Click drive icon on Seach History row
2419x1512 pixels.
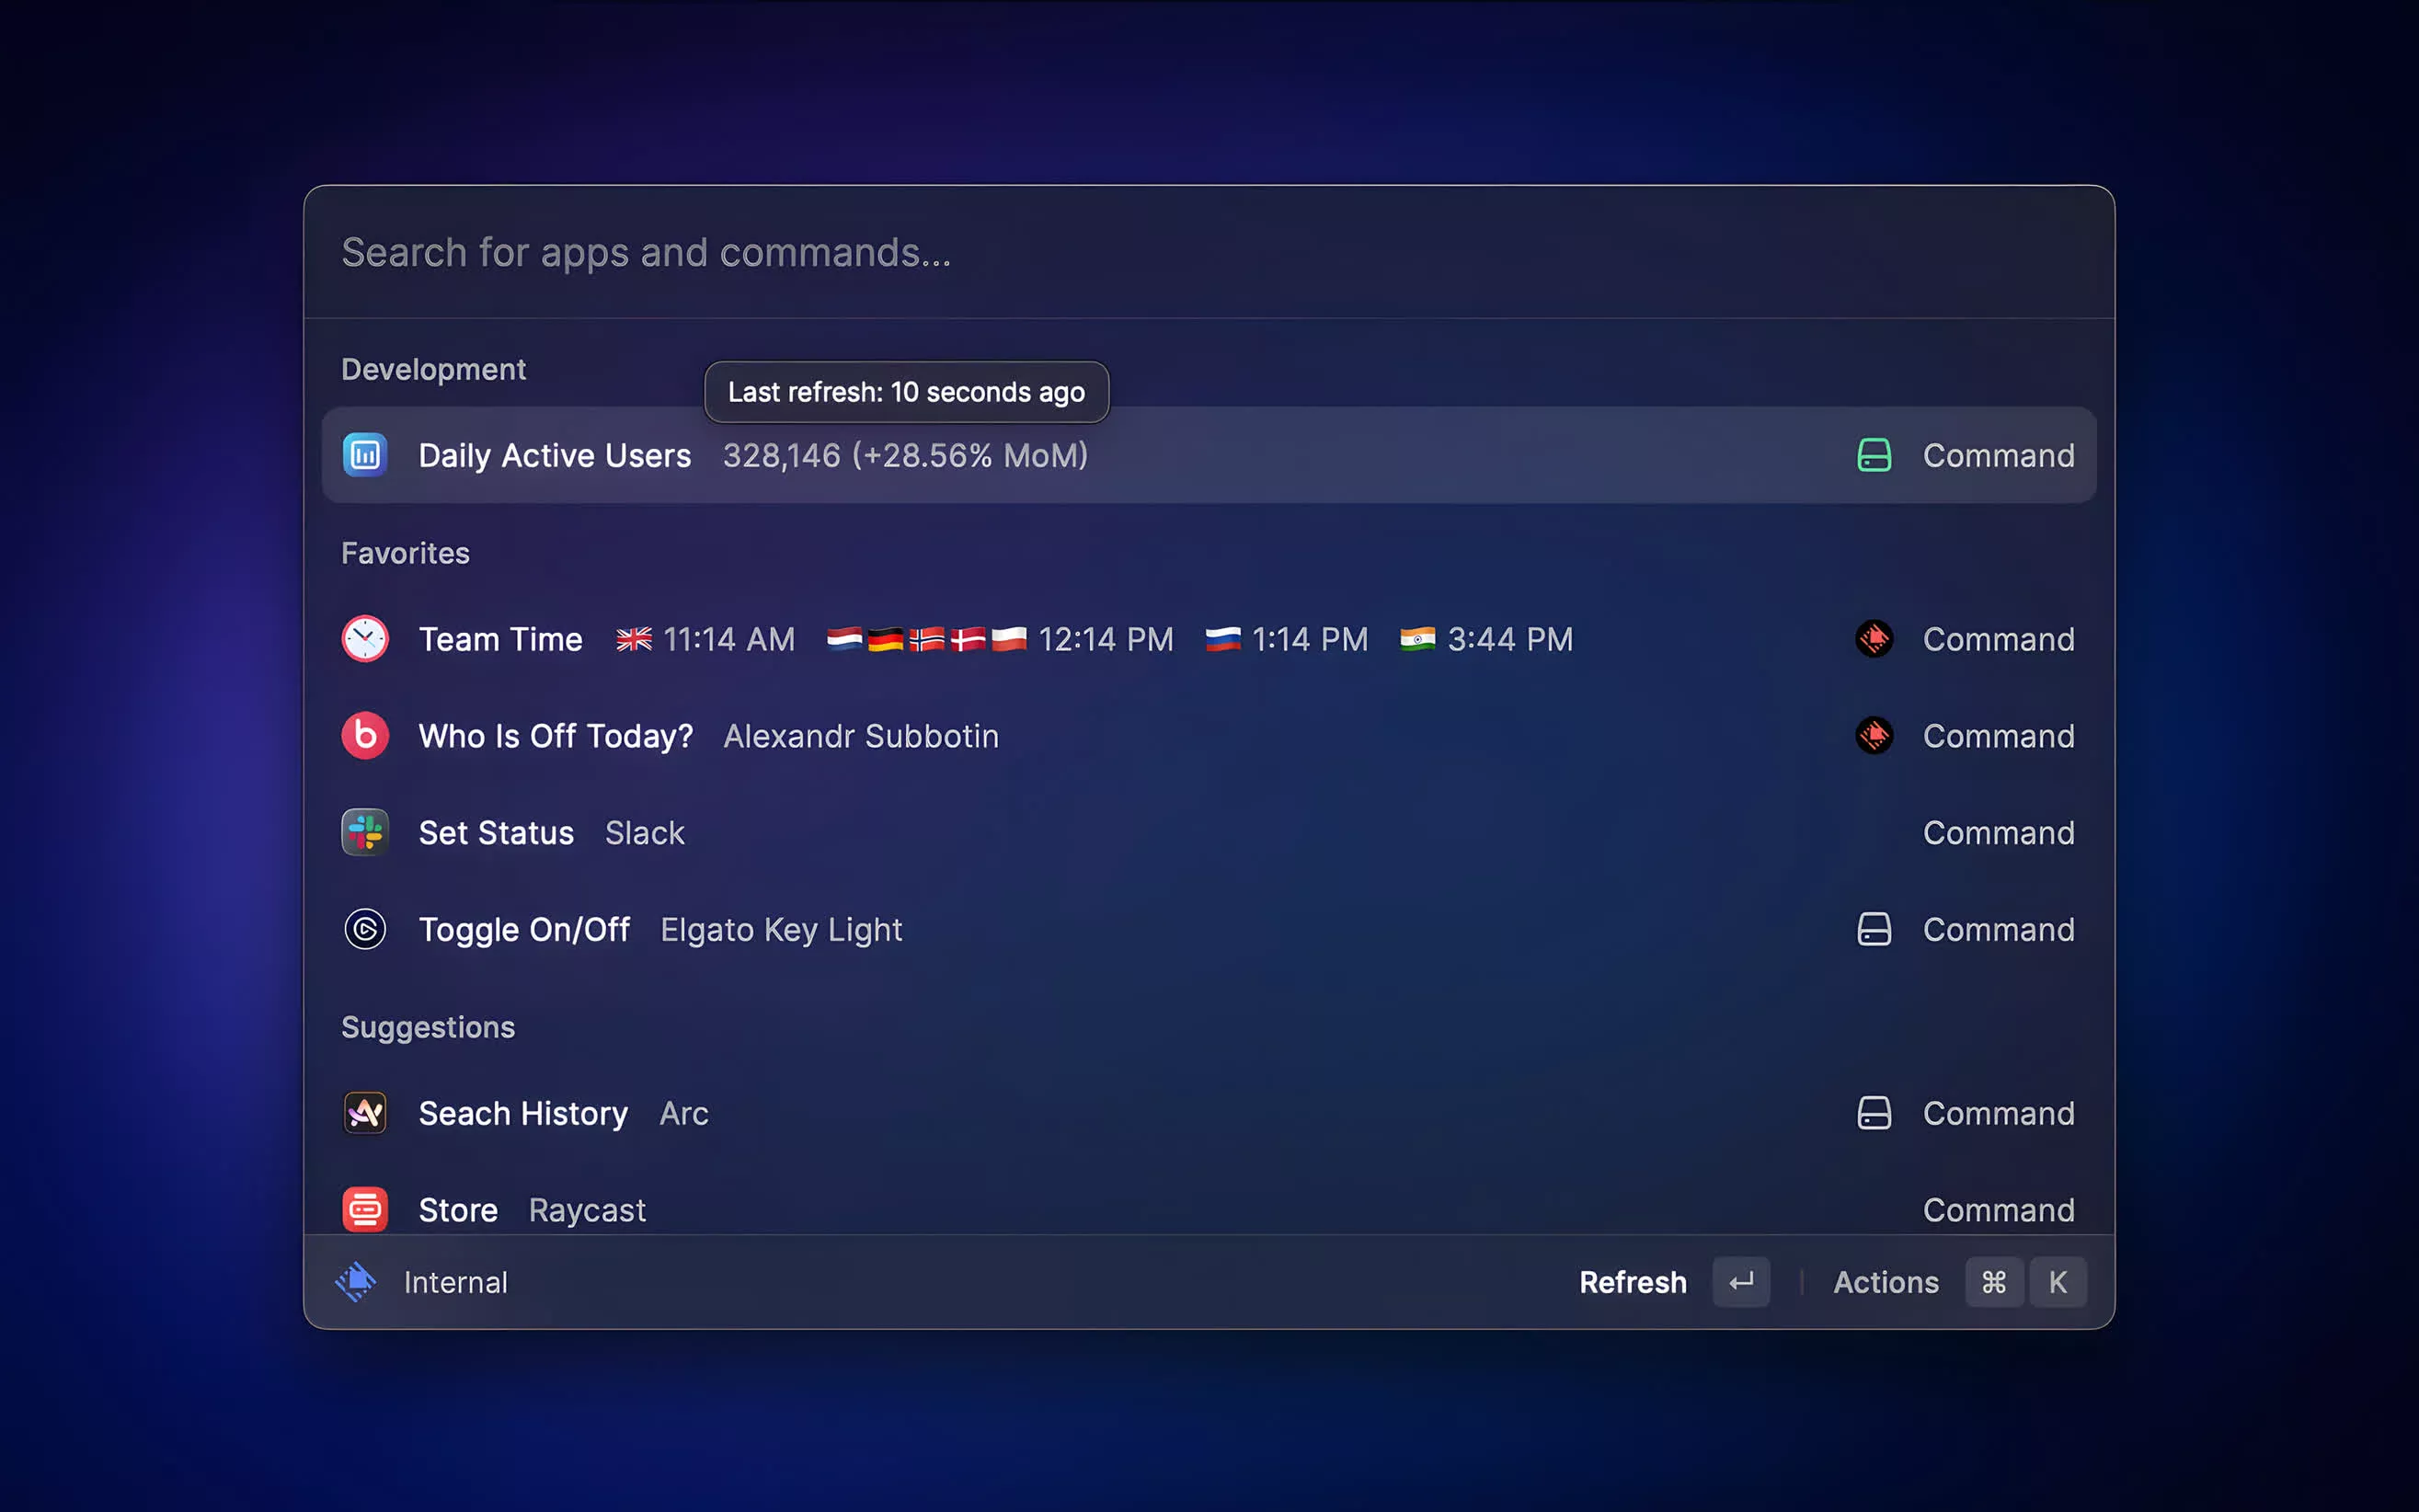pos(1874,1113)
